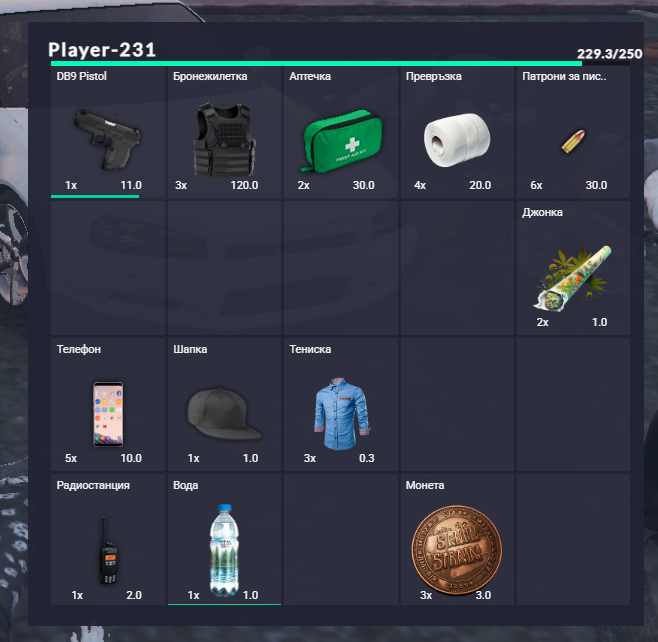Select the empty slot below DB9 Pistol
Screen dimensions: 658x642
(x=108, y=268)
